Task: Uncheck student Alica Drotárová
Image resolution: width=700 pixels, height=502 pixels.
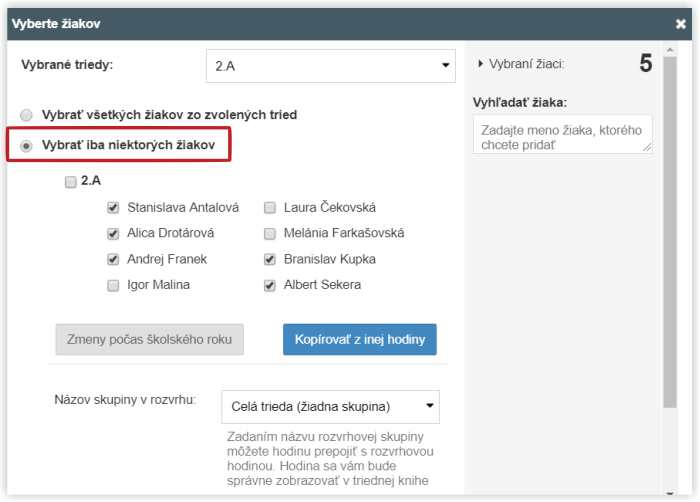Action: (114, 234)
